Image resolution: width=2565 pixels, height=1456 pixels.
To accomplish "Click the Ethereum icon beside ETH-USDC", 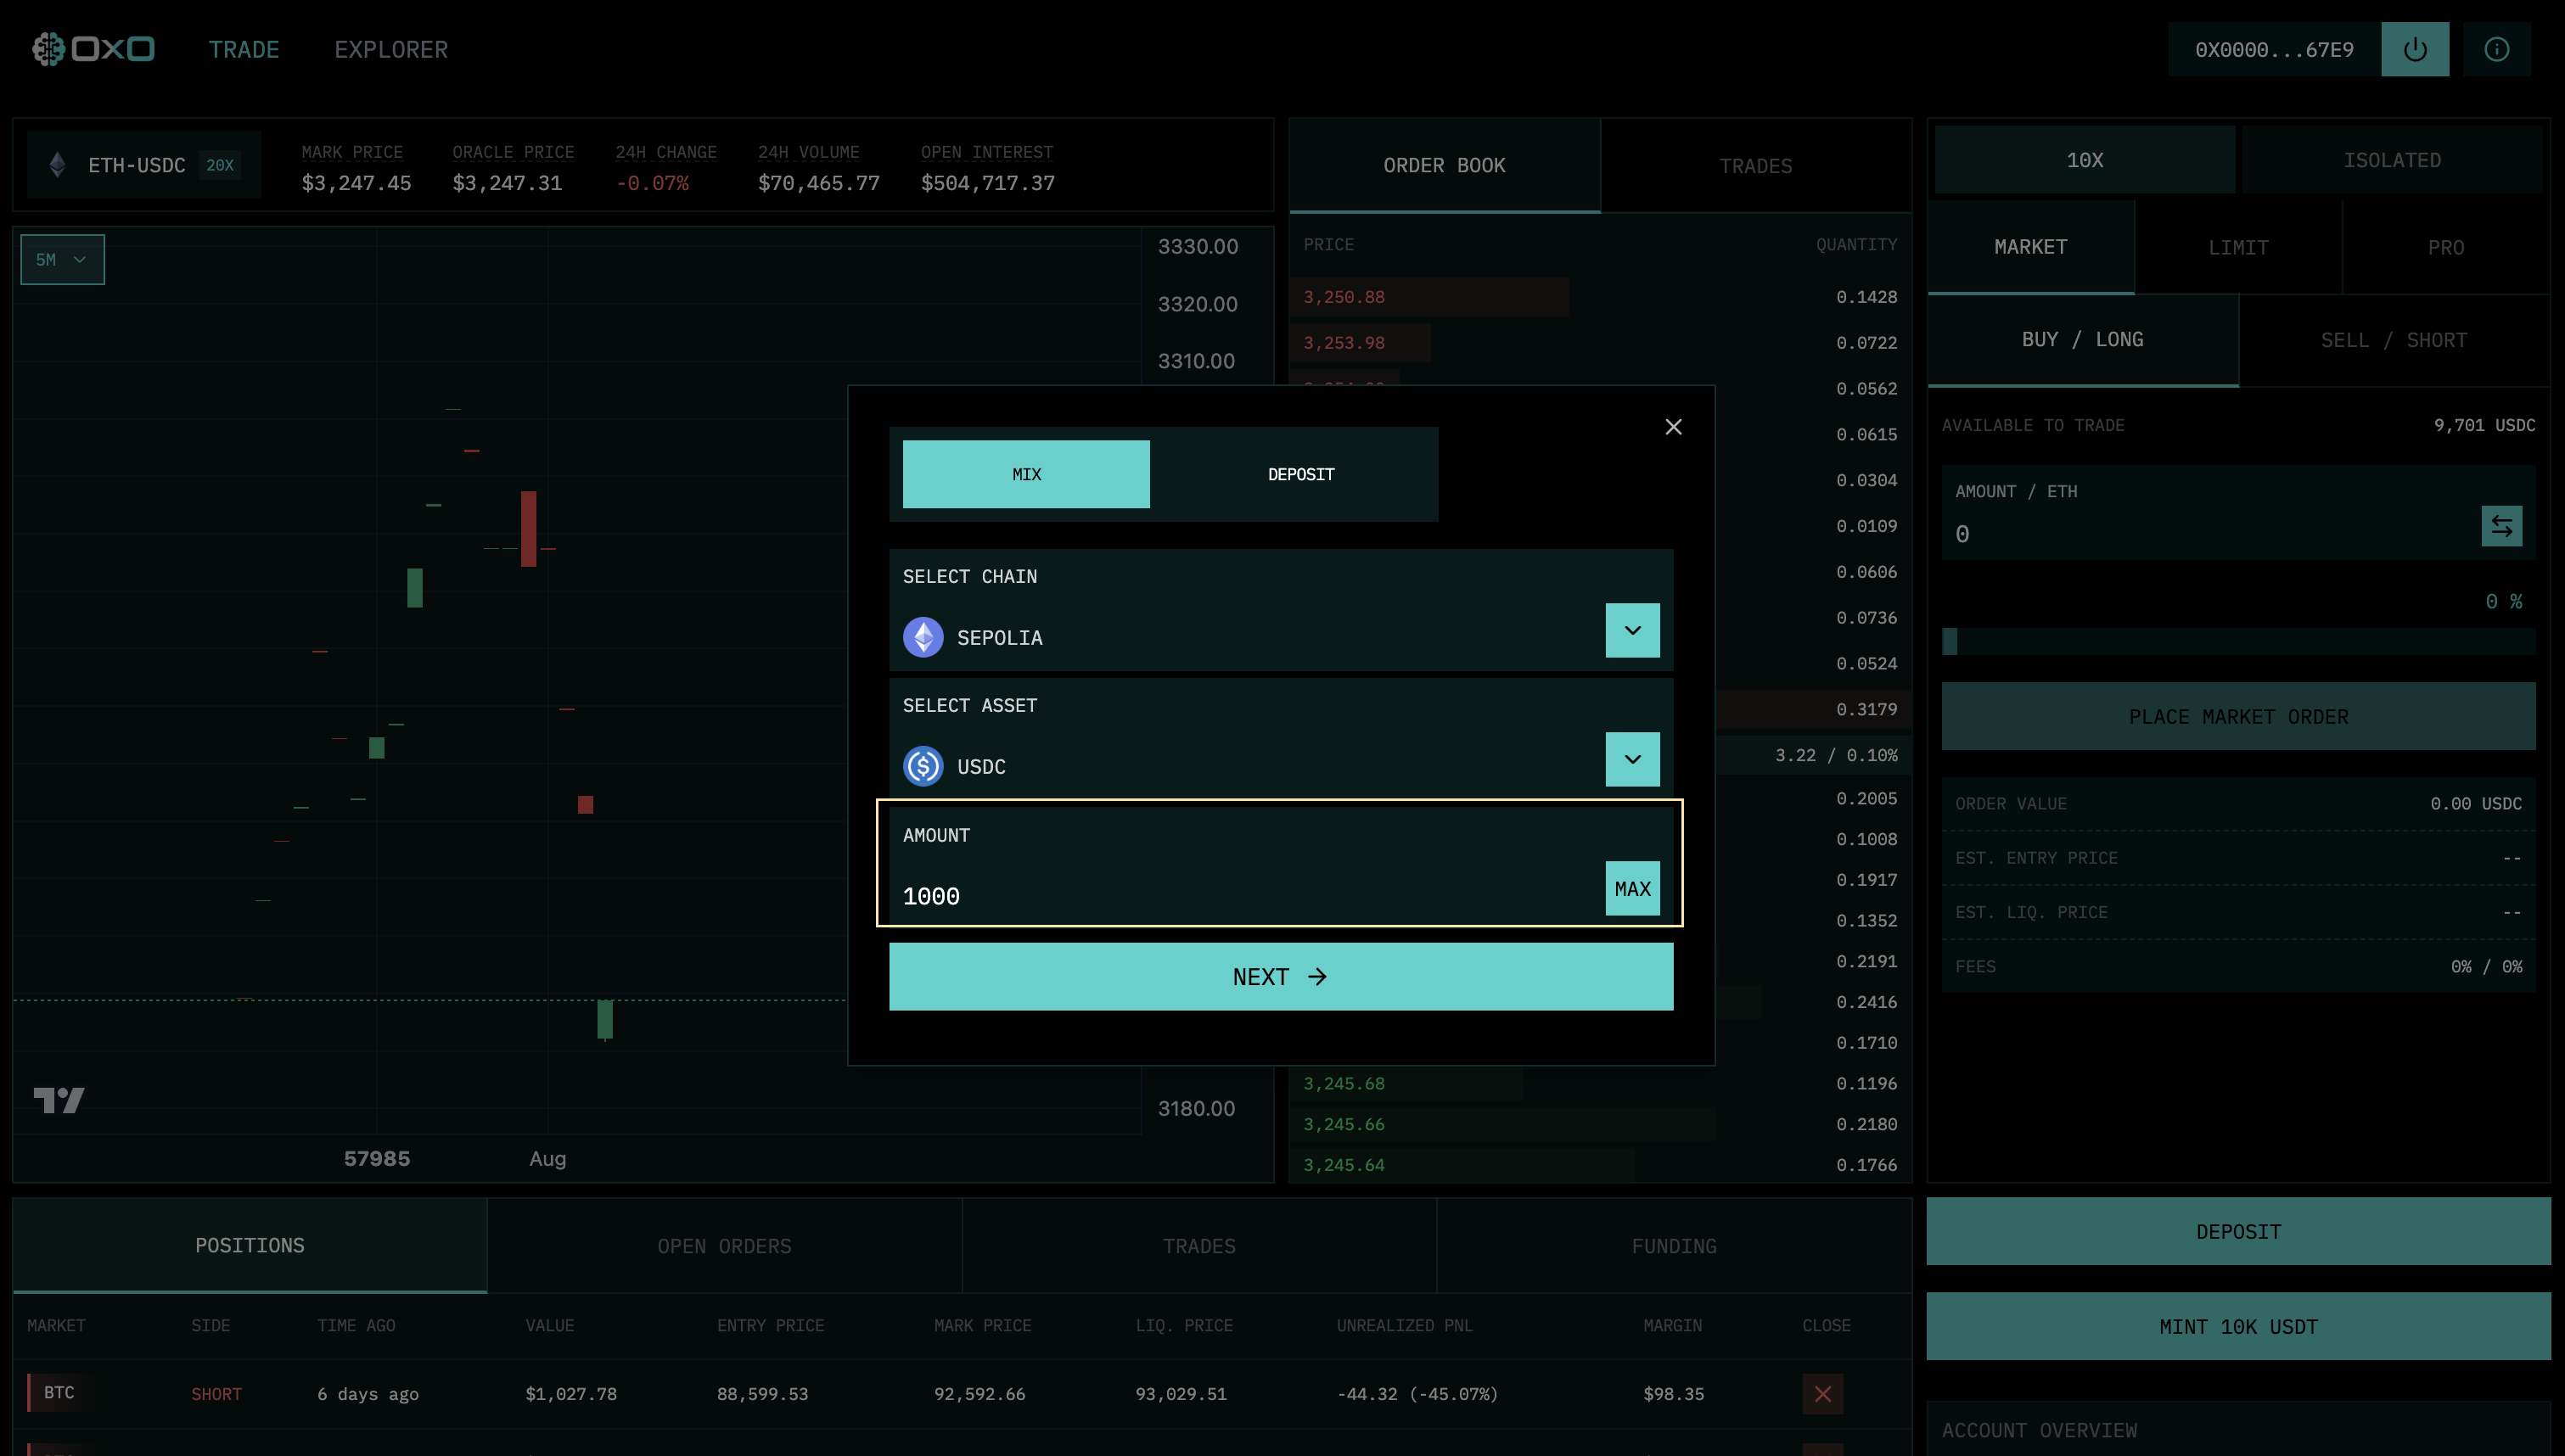I will coord(58,165).
